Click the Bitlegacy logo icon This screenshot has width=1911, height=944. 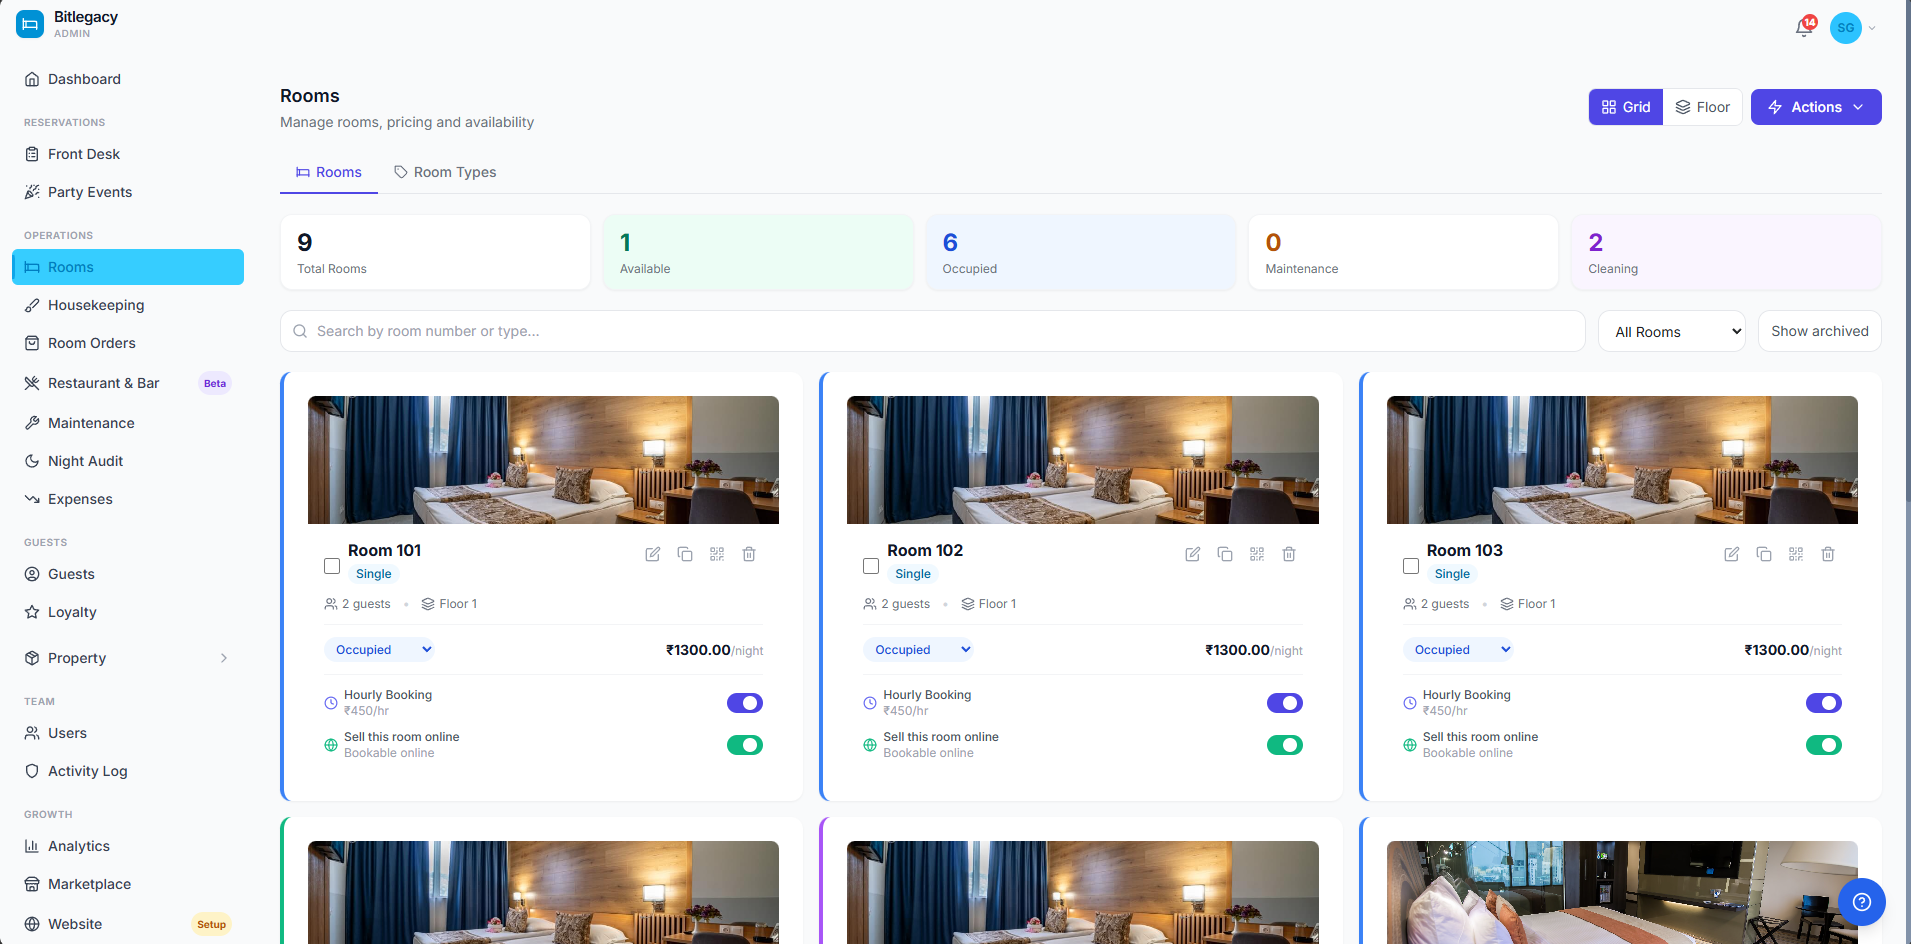(x=30, y=24)
